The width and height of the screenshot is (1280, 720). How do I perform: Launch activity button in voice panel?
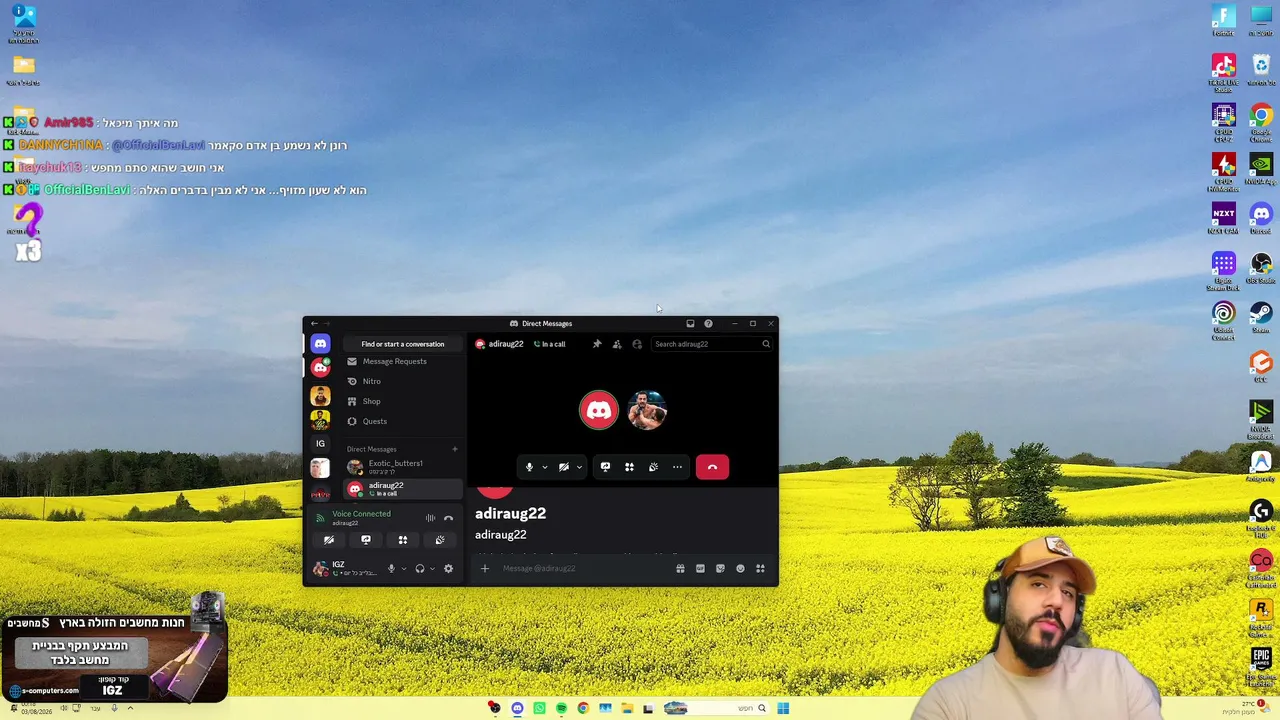403,540
